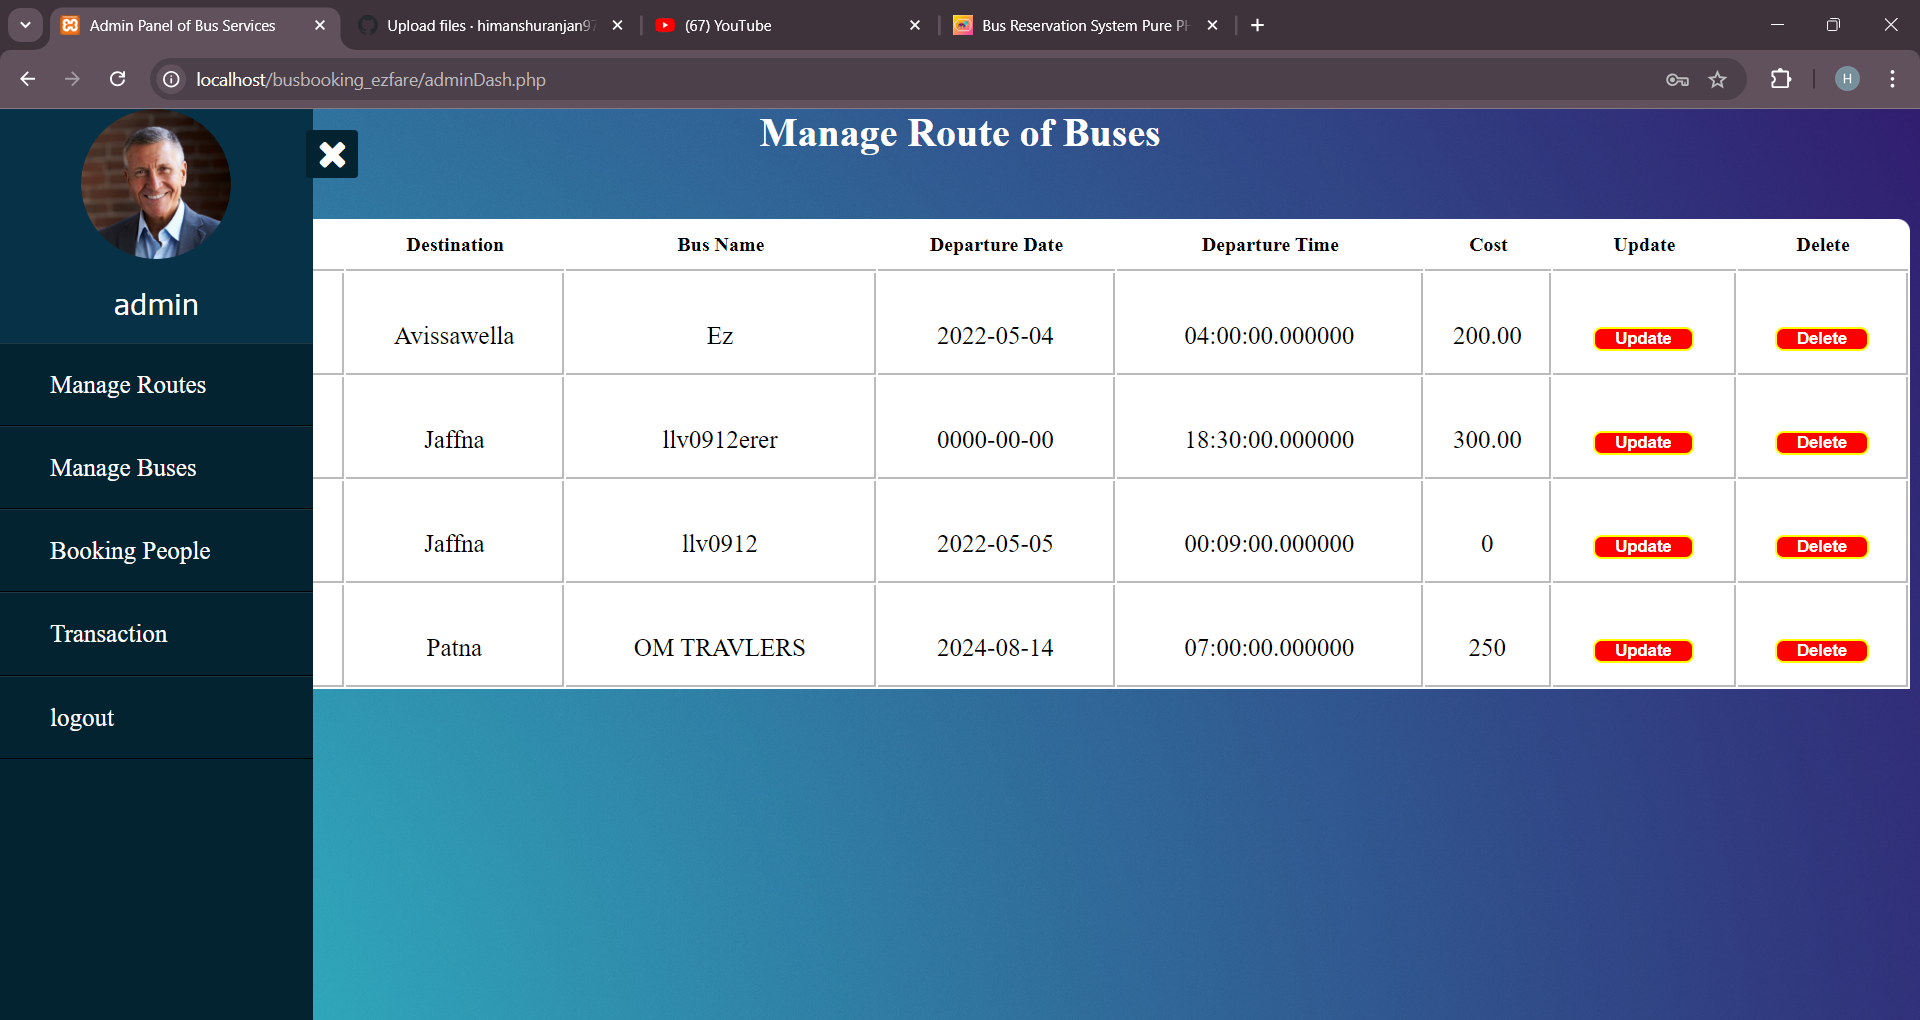Image resolution: width=1920 pixels, height=1020 pixels.
Task: Open Booking People in the sidebar
Action: pos(130,551)
